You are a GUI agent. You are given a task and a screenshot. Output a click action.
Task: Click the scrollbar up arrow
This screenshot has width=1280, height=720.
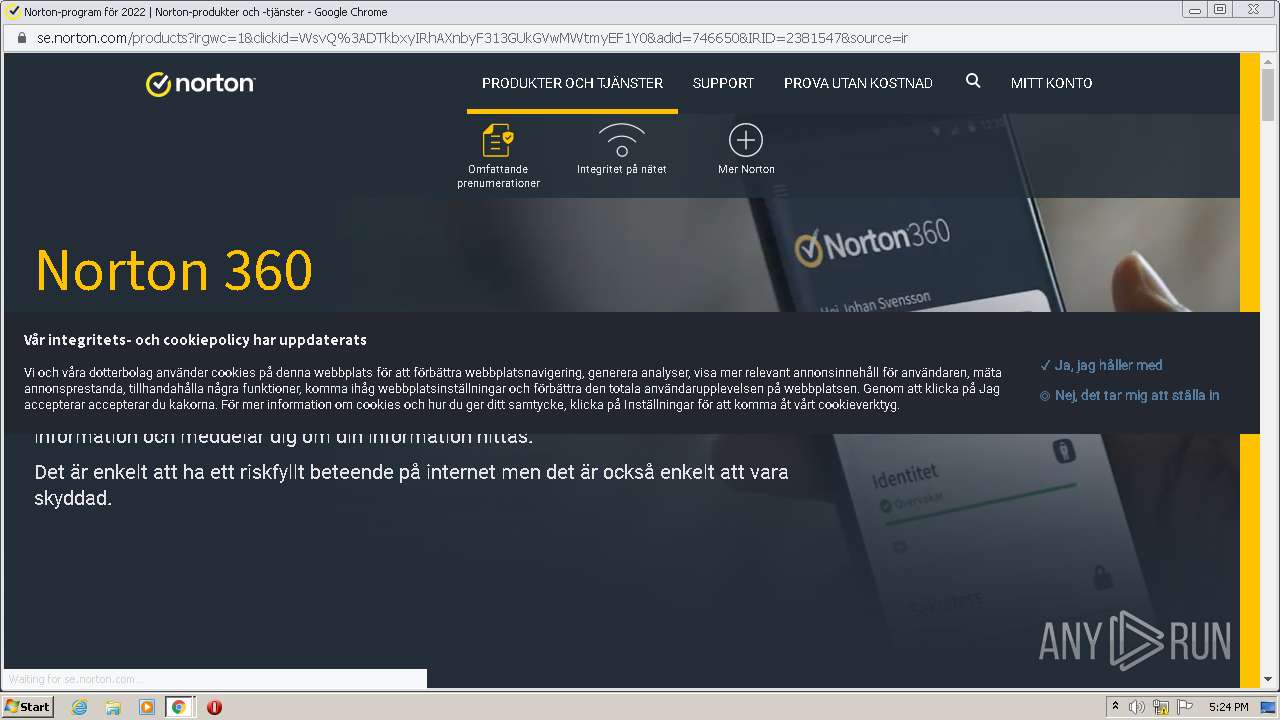(x=1268, y=61)
